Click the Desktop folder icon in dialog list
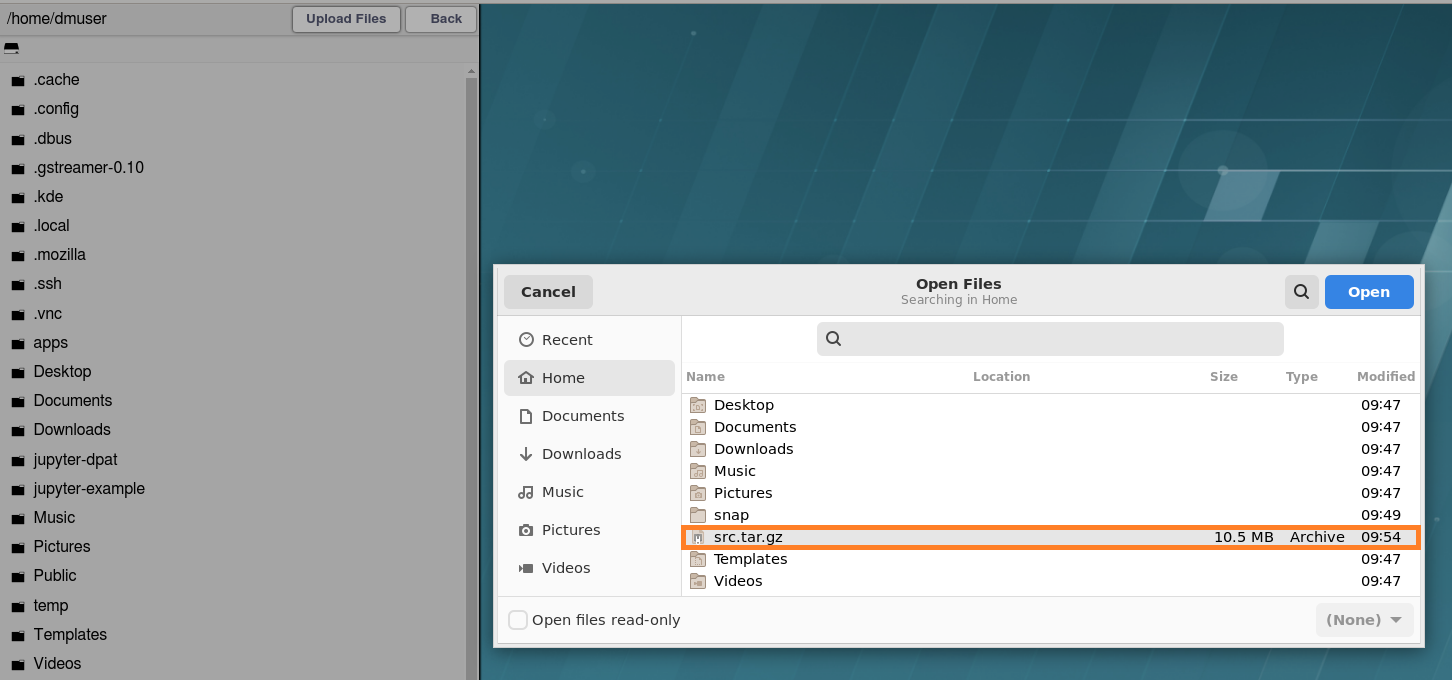The image size is (1452, 680). coord(698,405)
